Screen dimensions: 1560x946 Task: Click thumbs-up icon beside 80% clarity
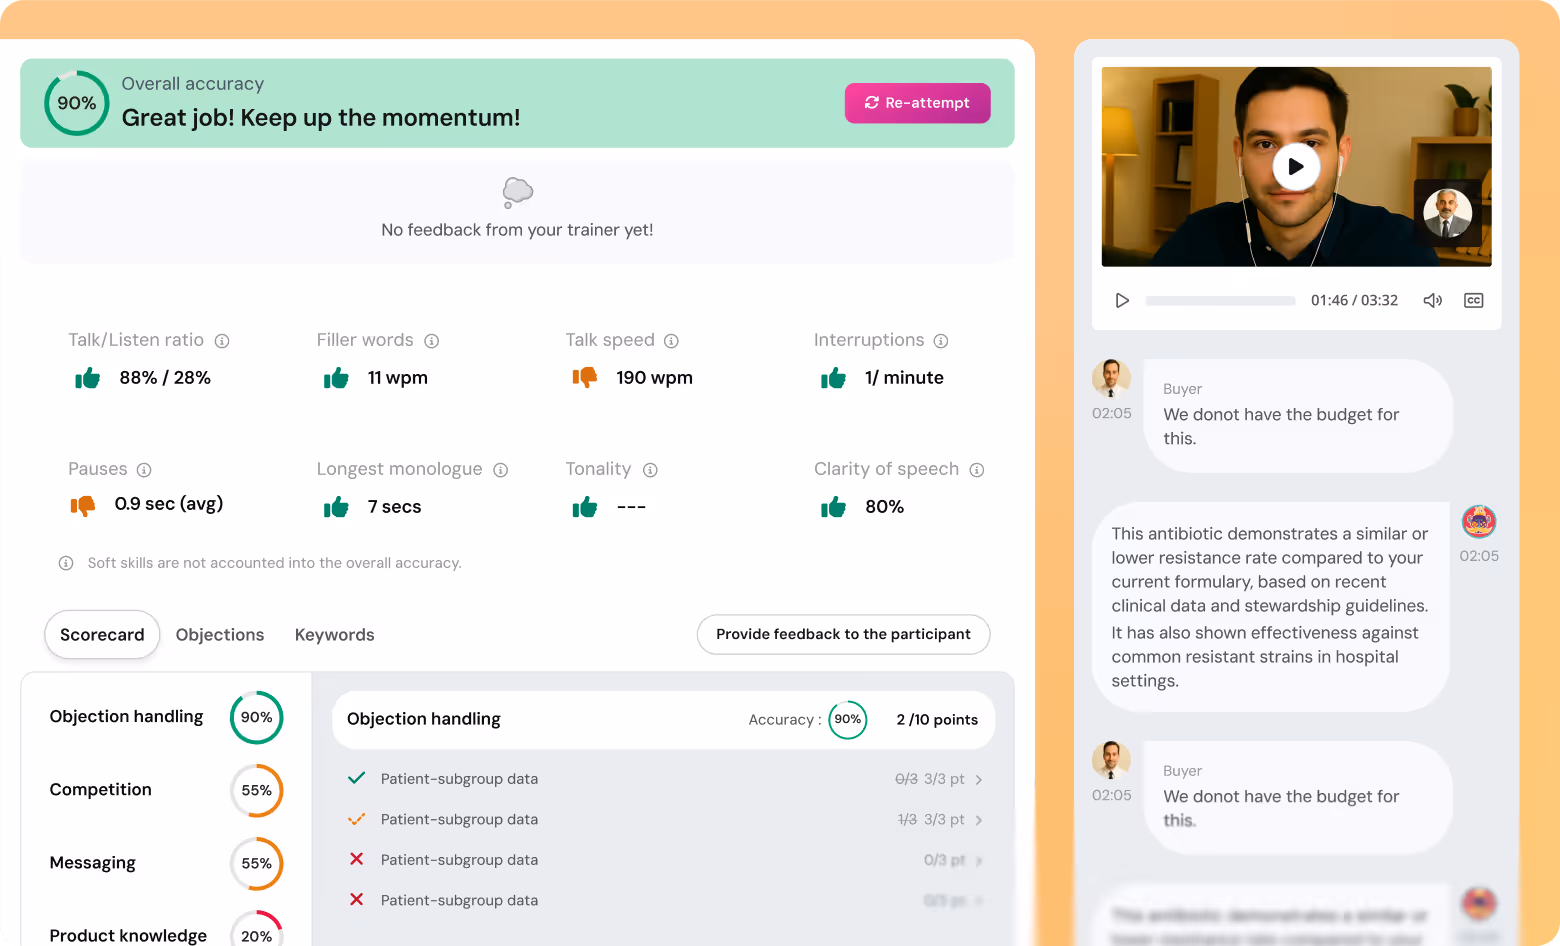pos(833,507)
